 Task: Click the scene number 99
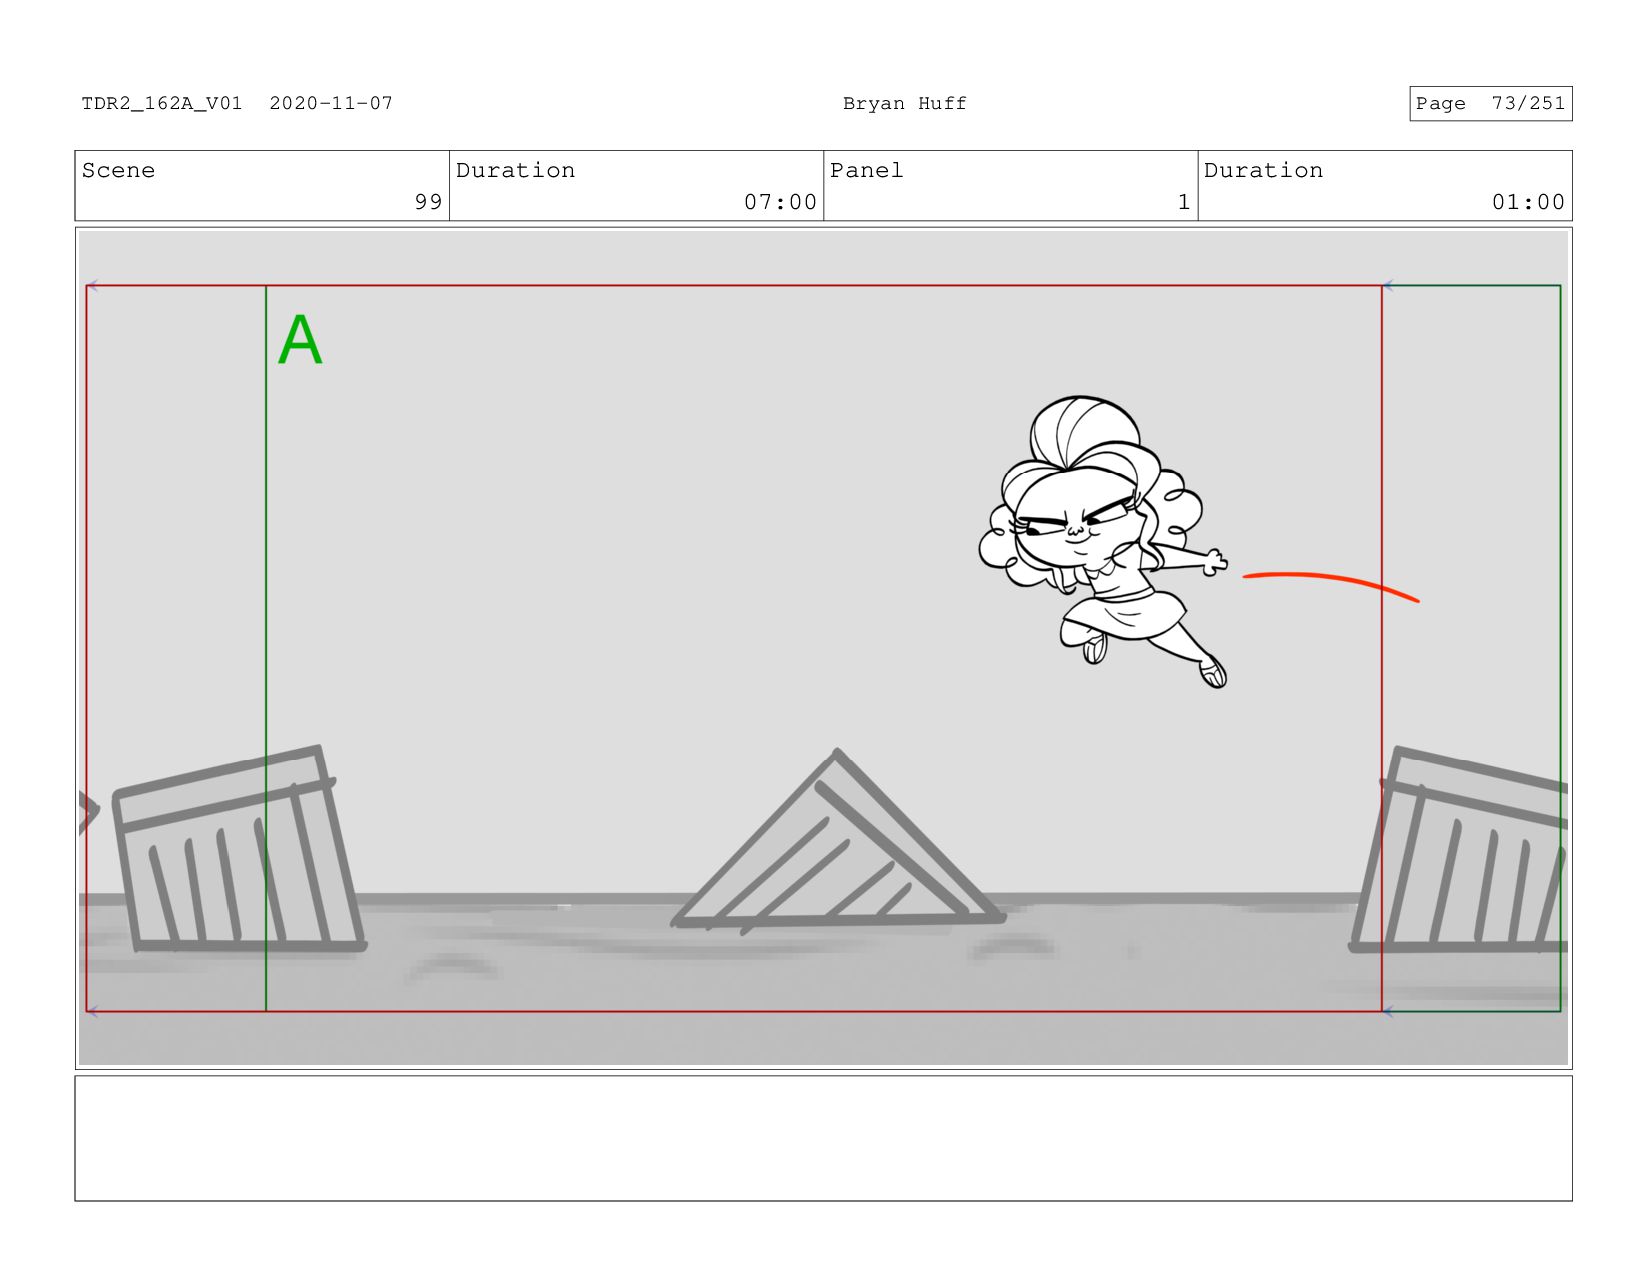tap(428, 202)
